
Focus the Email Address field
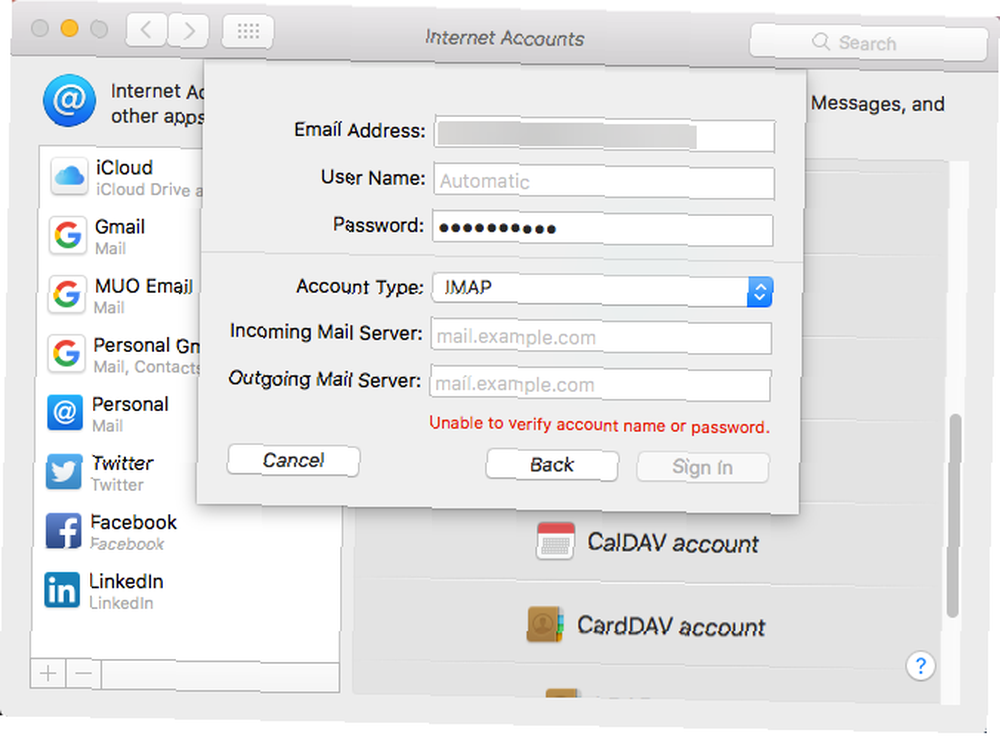605,135
